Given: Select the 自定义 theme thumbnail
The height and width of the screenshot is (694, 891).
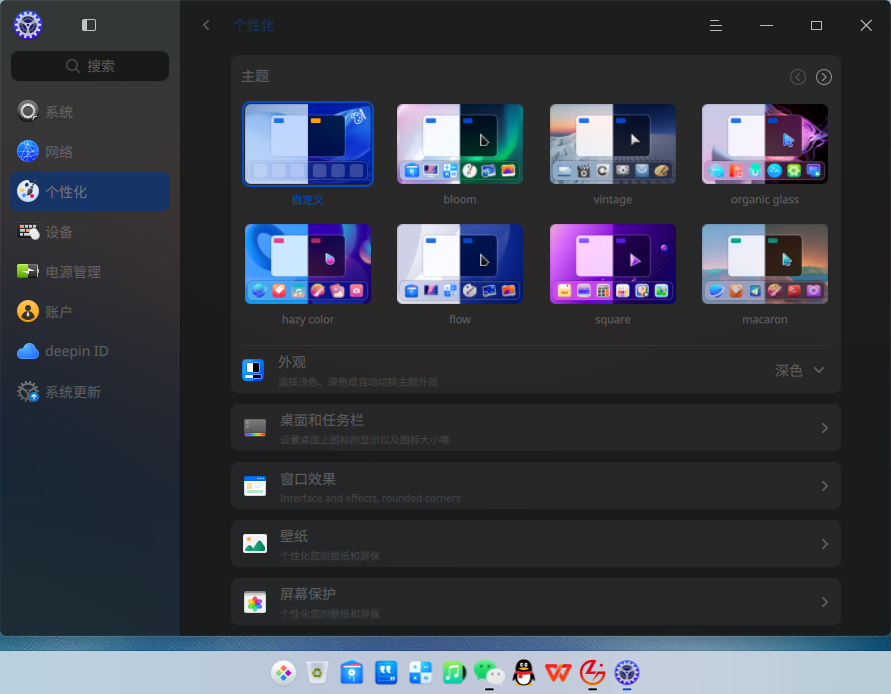Looking at the screenshot, I should (x=308, y=144).
